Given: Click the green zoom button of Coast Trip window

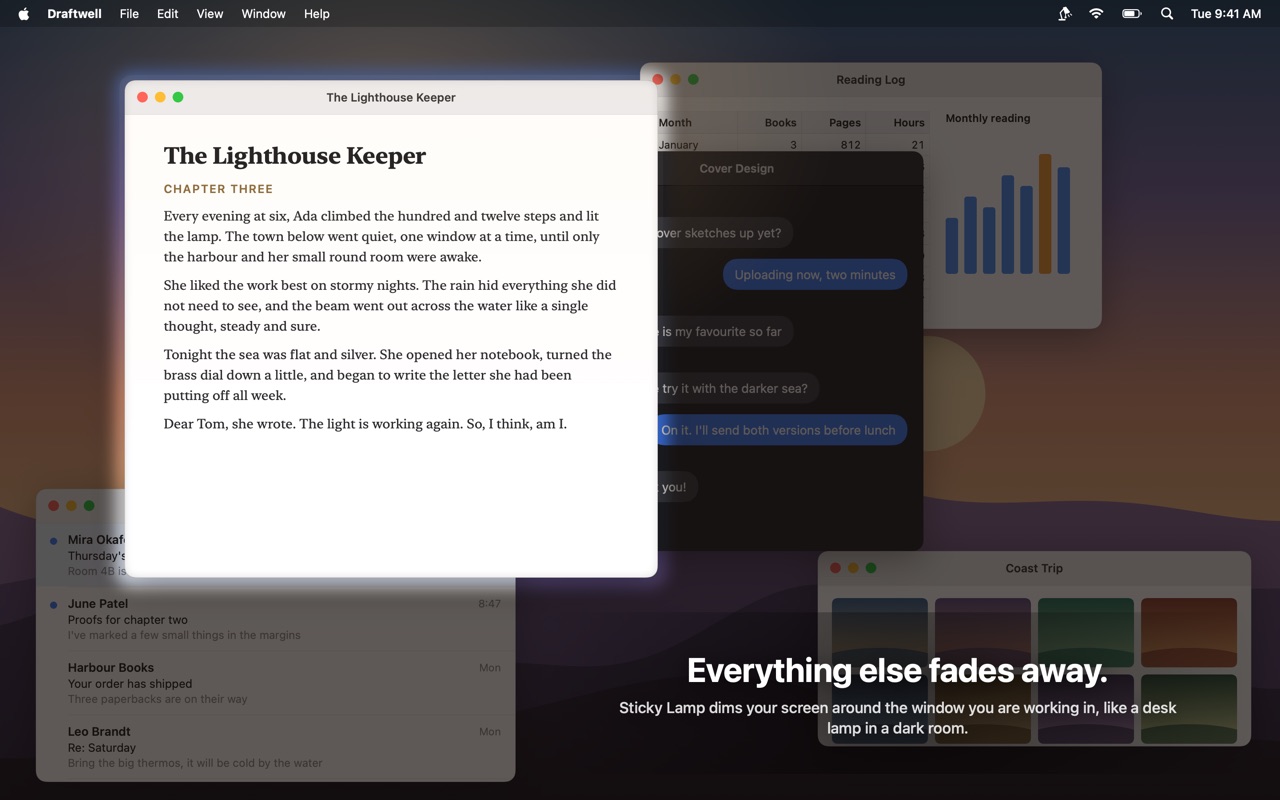Looking at the screenshot, I should 871,568.
